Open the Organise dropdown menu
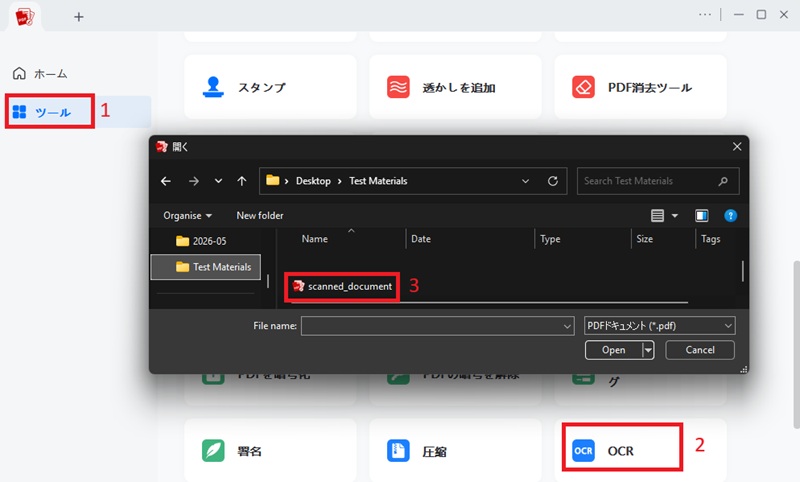The width and height of the screenshot is (800, 482). coord(187,216)
